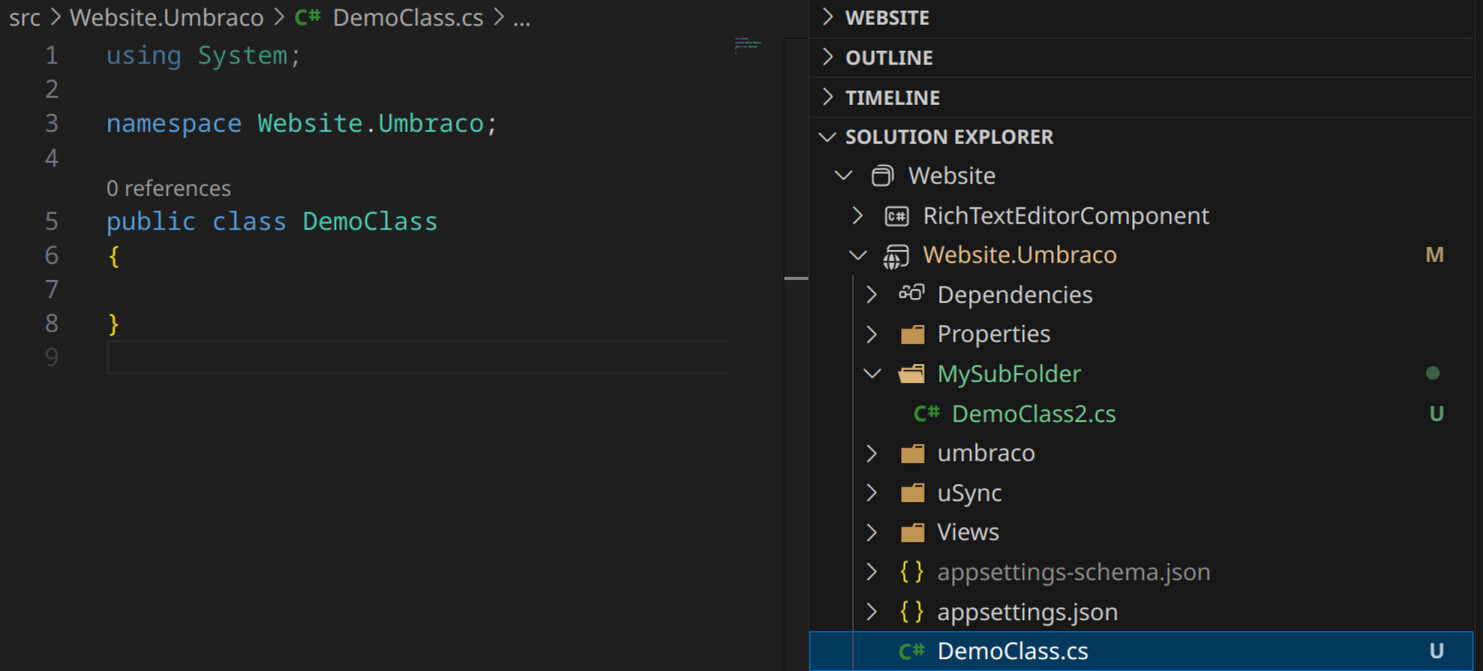Select the DemoClass.cs file in Solution Explorer
The image size is (1483, 671).
point(1141,651)
